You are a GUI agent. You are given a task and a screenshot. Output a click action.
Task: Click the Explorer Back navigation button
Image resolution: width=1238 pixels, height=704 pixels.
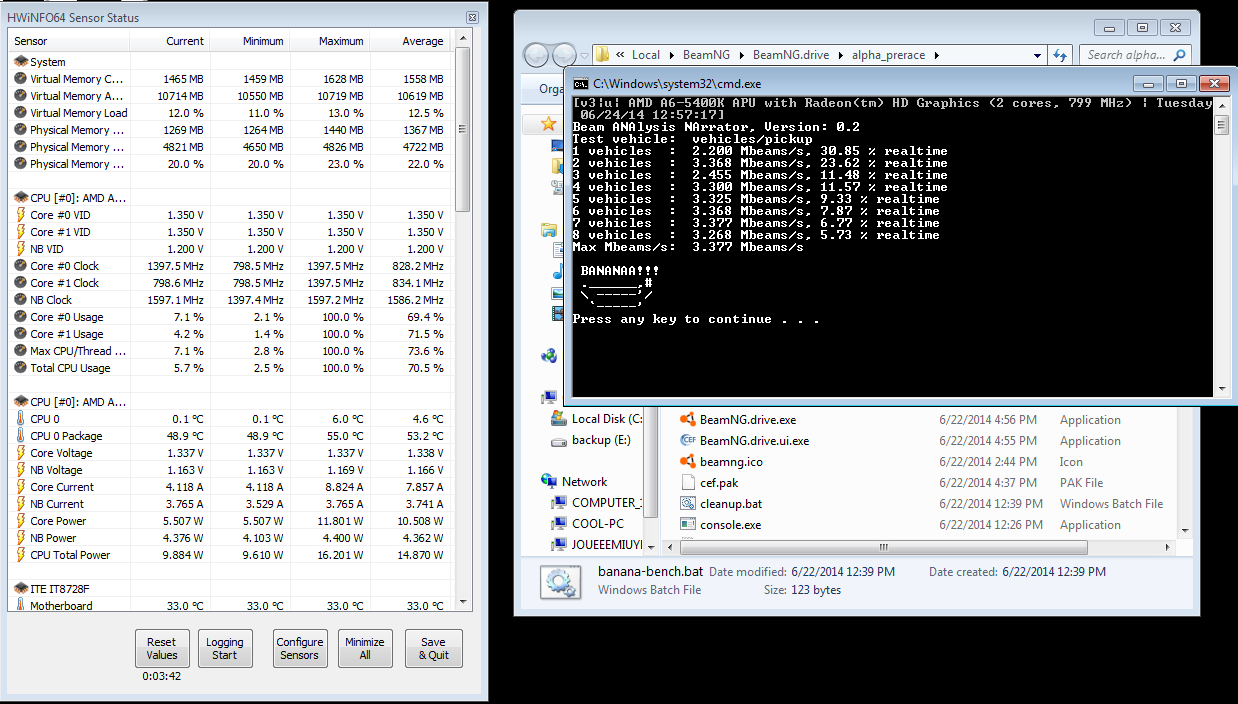point(537,55)
